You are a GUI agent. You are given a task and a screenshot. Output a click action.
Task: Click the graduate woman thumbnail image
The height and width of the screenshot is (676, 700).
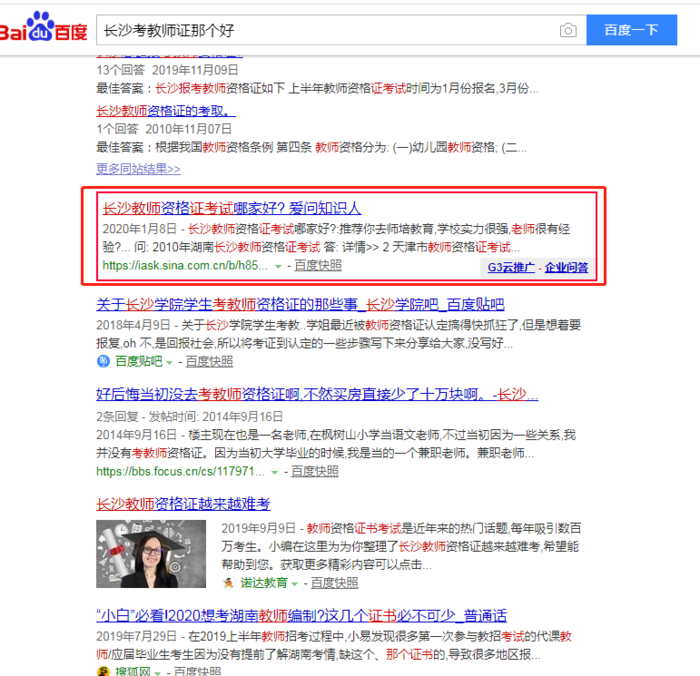(x=151, y=554)
